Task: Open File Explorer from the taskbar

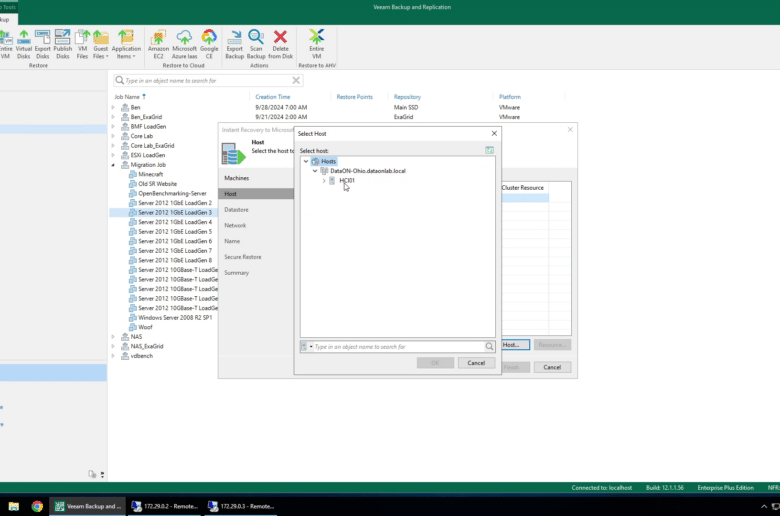Action: (x=13, y=506)
